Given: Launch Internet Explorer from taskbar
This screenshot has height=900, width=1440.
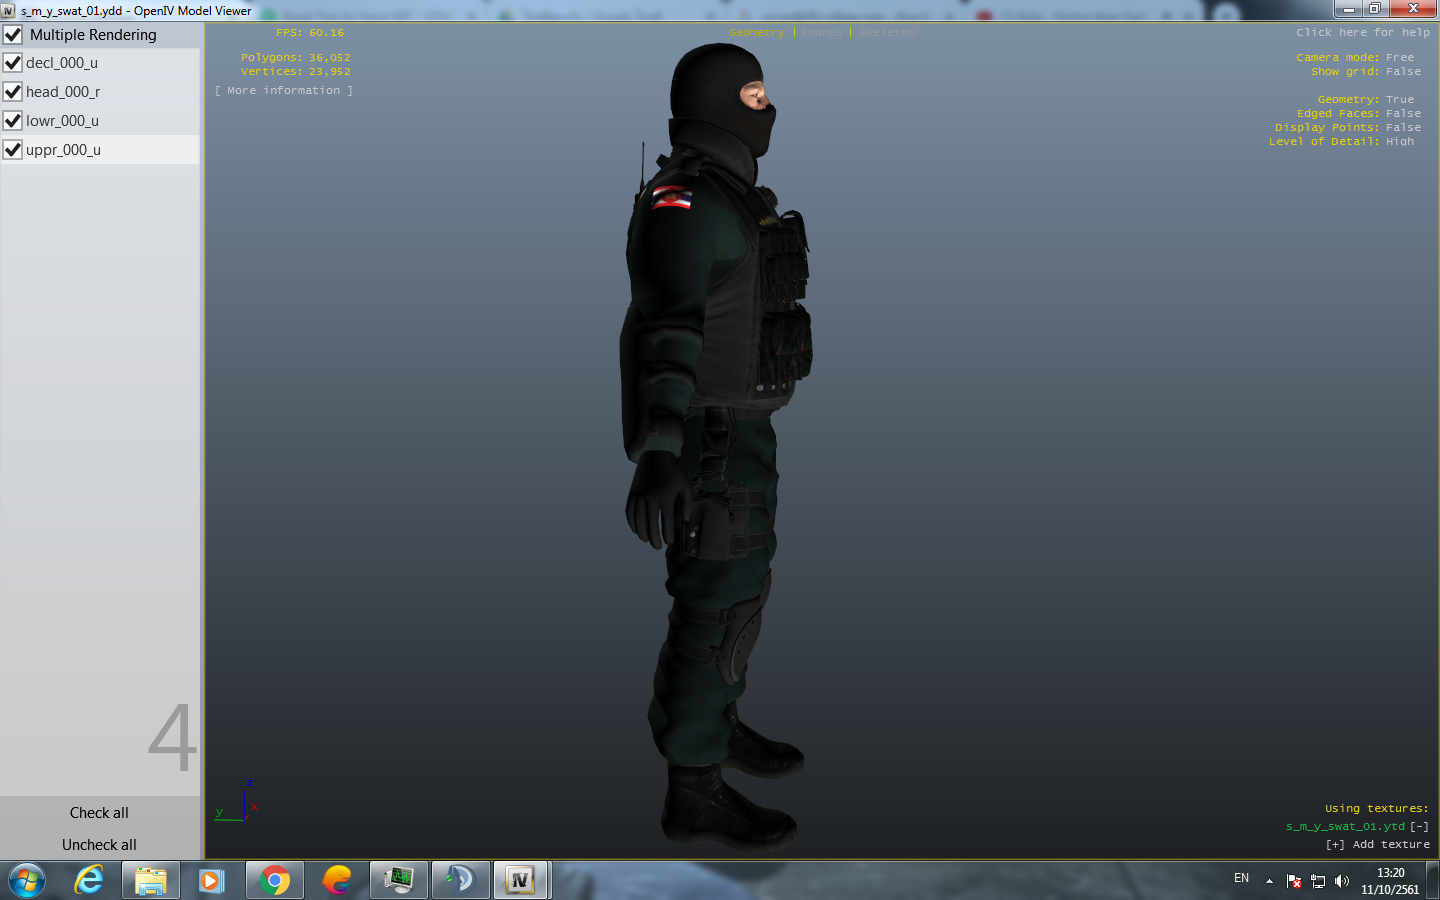Looking at the screenshot, I should coord(89,881).
